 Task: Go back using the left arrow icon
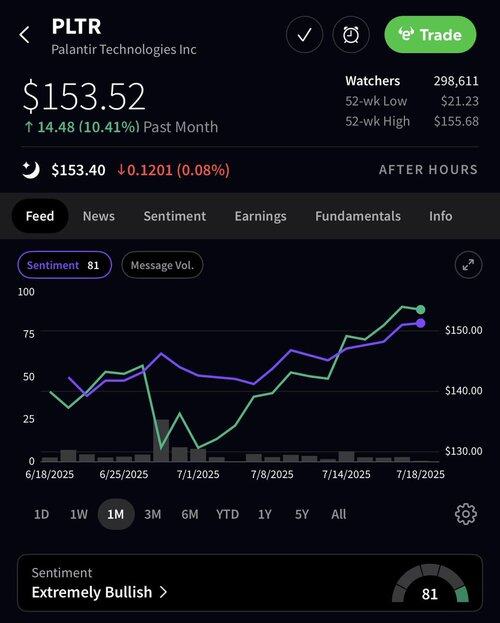click(25, 35)
